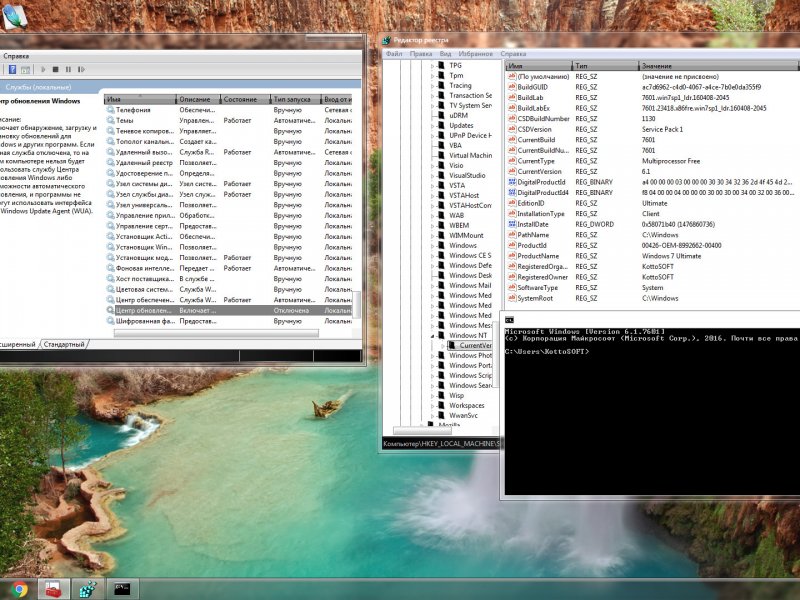The width and height of the screenshot is (800, 600).
Task: Open the Справка menu in Services window
Action: [16, 56]
